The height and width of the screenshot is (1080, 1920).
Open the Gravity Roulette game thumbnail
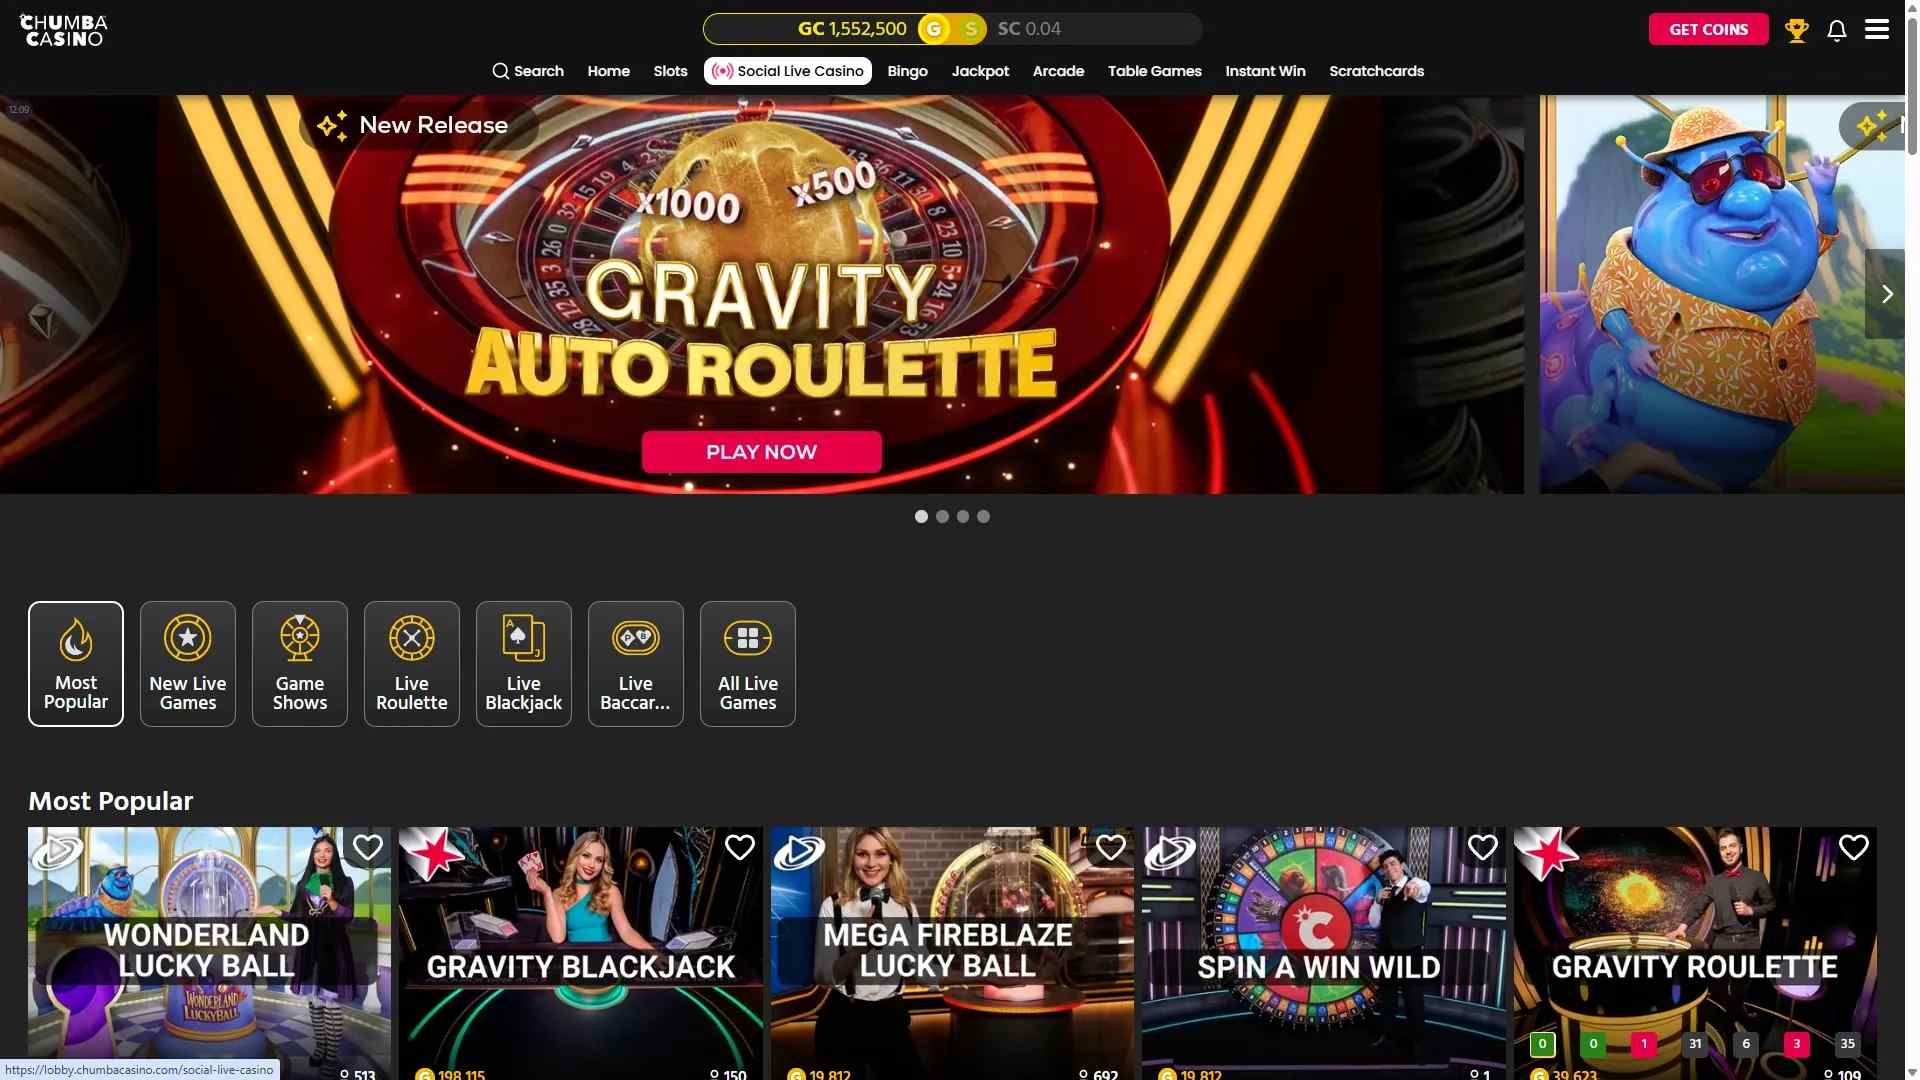pos(1695,953)
